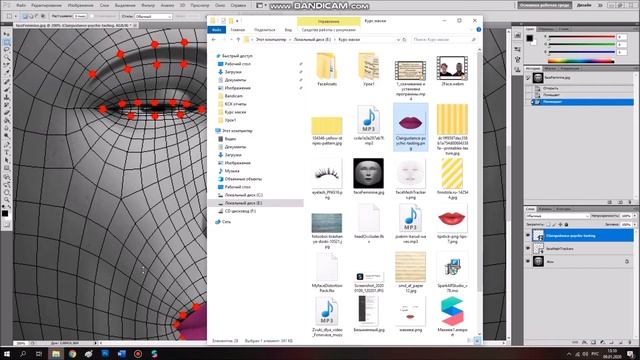640x360 pixels.
Task: Open the layer opacity slider arrow
Action: point(635,216)
